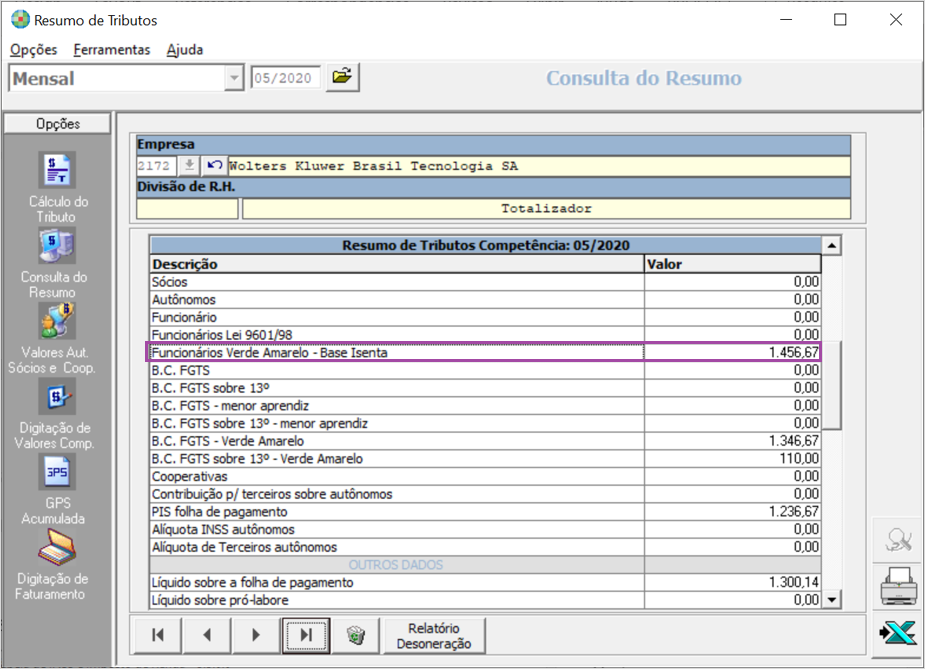This screenshot has width=926, height=669.
Task: Select B.C. FGTS sobre 13º - menor aprendiz
Action: tap(485, 423)
